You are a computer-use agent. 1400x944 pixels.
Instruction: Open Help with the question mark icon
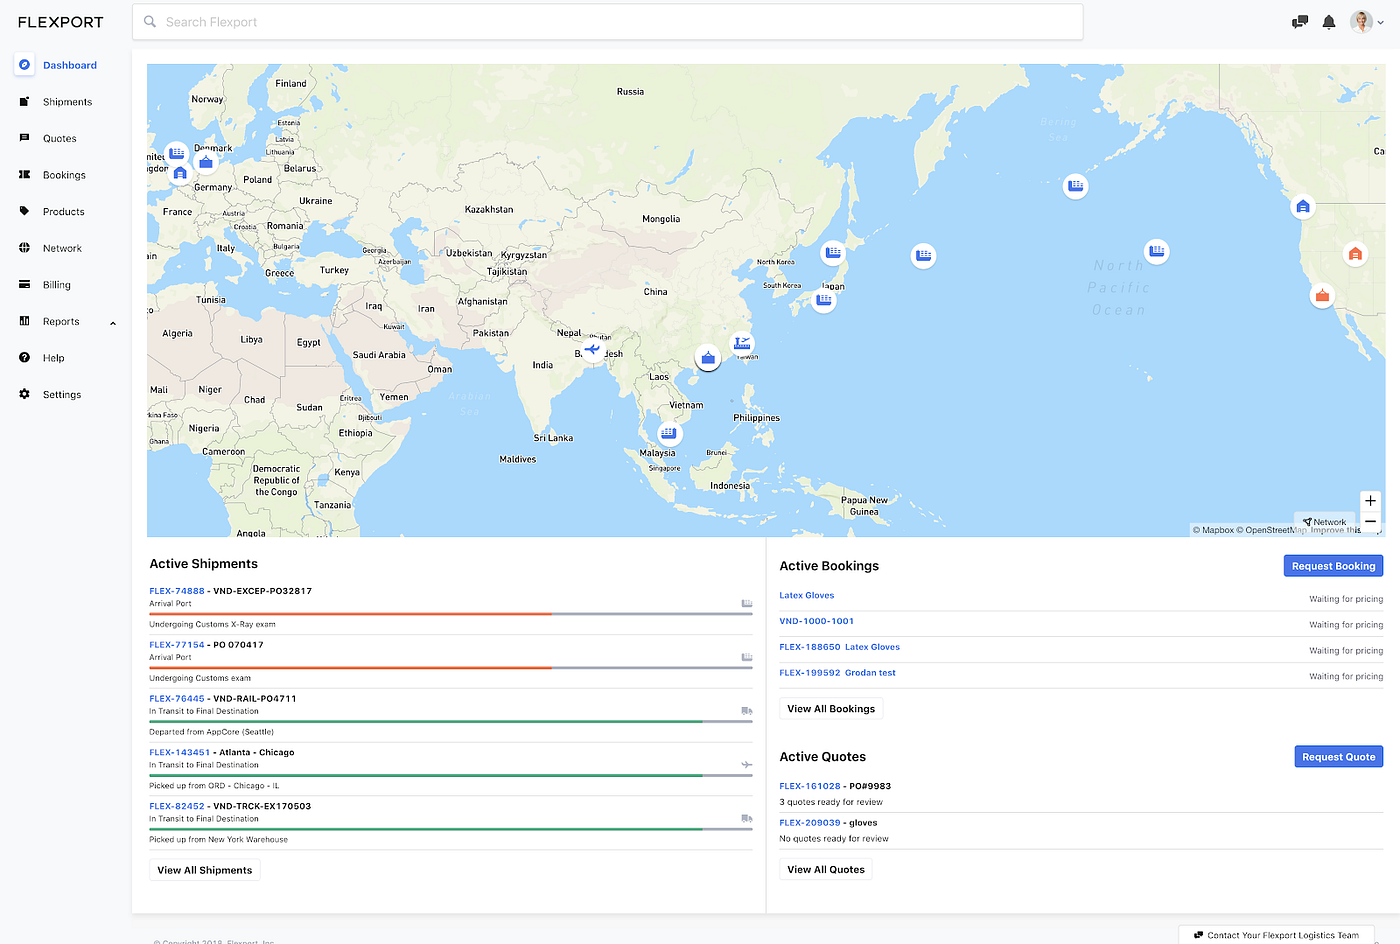click(x=23, y=357)
